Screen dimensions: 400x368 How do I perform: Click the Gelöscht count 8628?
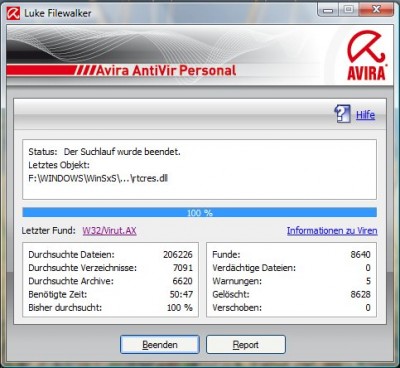pyautogui.click(x=360, y=294)
